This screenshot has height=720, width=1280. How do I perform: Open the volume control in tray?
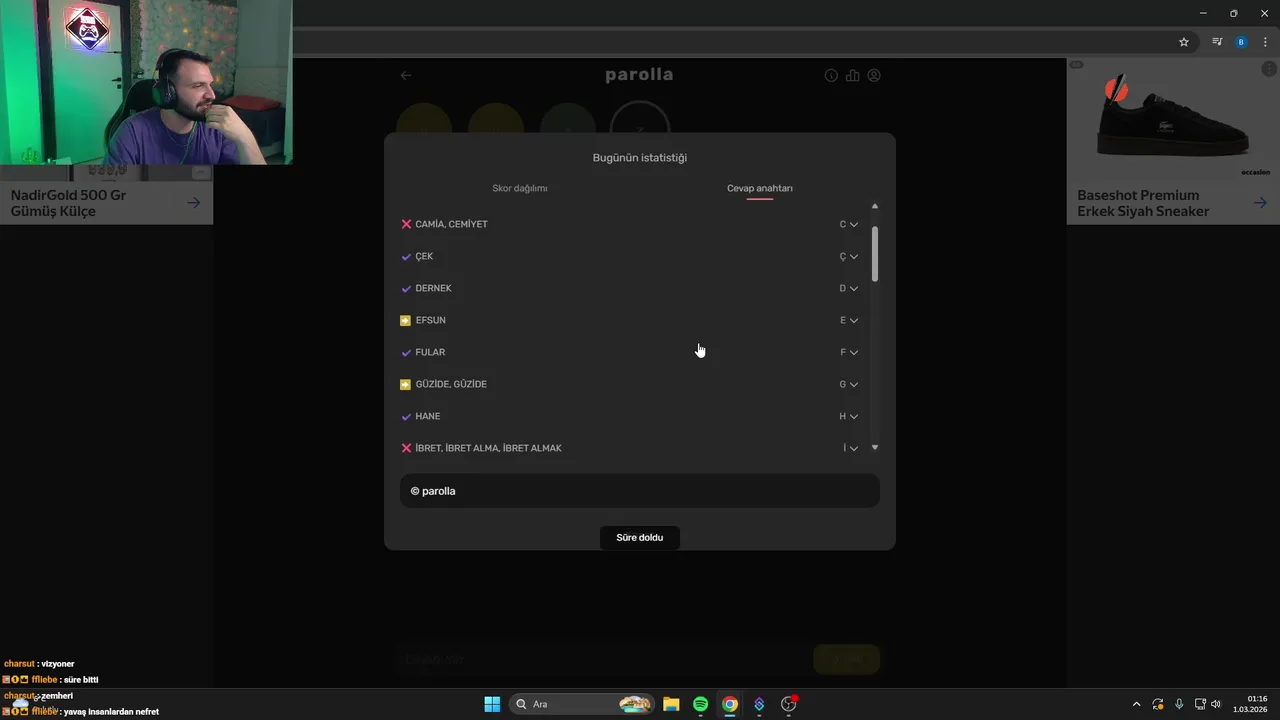pos(1216,704)
